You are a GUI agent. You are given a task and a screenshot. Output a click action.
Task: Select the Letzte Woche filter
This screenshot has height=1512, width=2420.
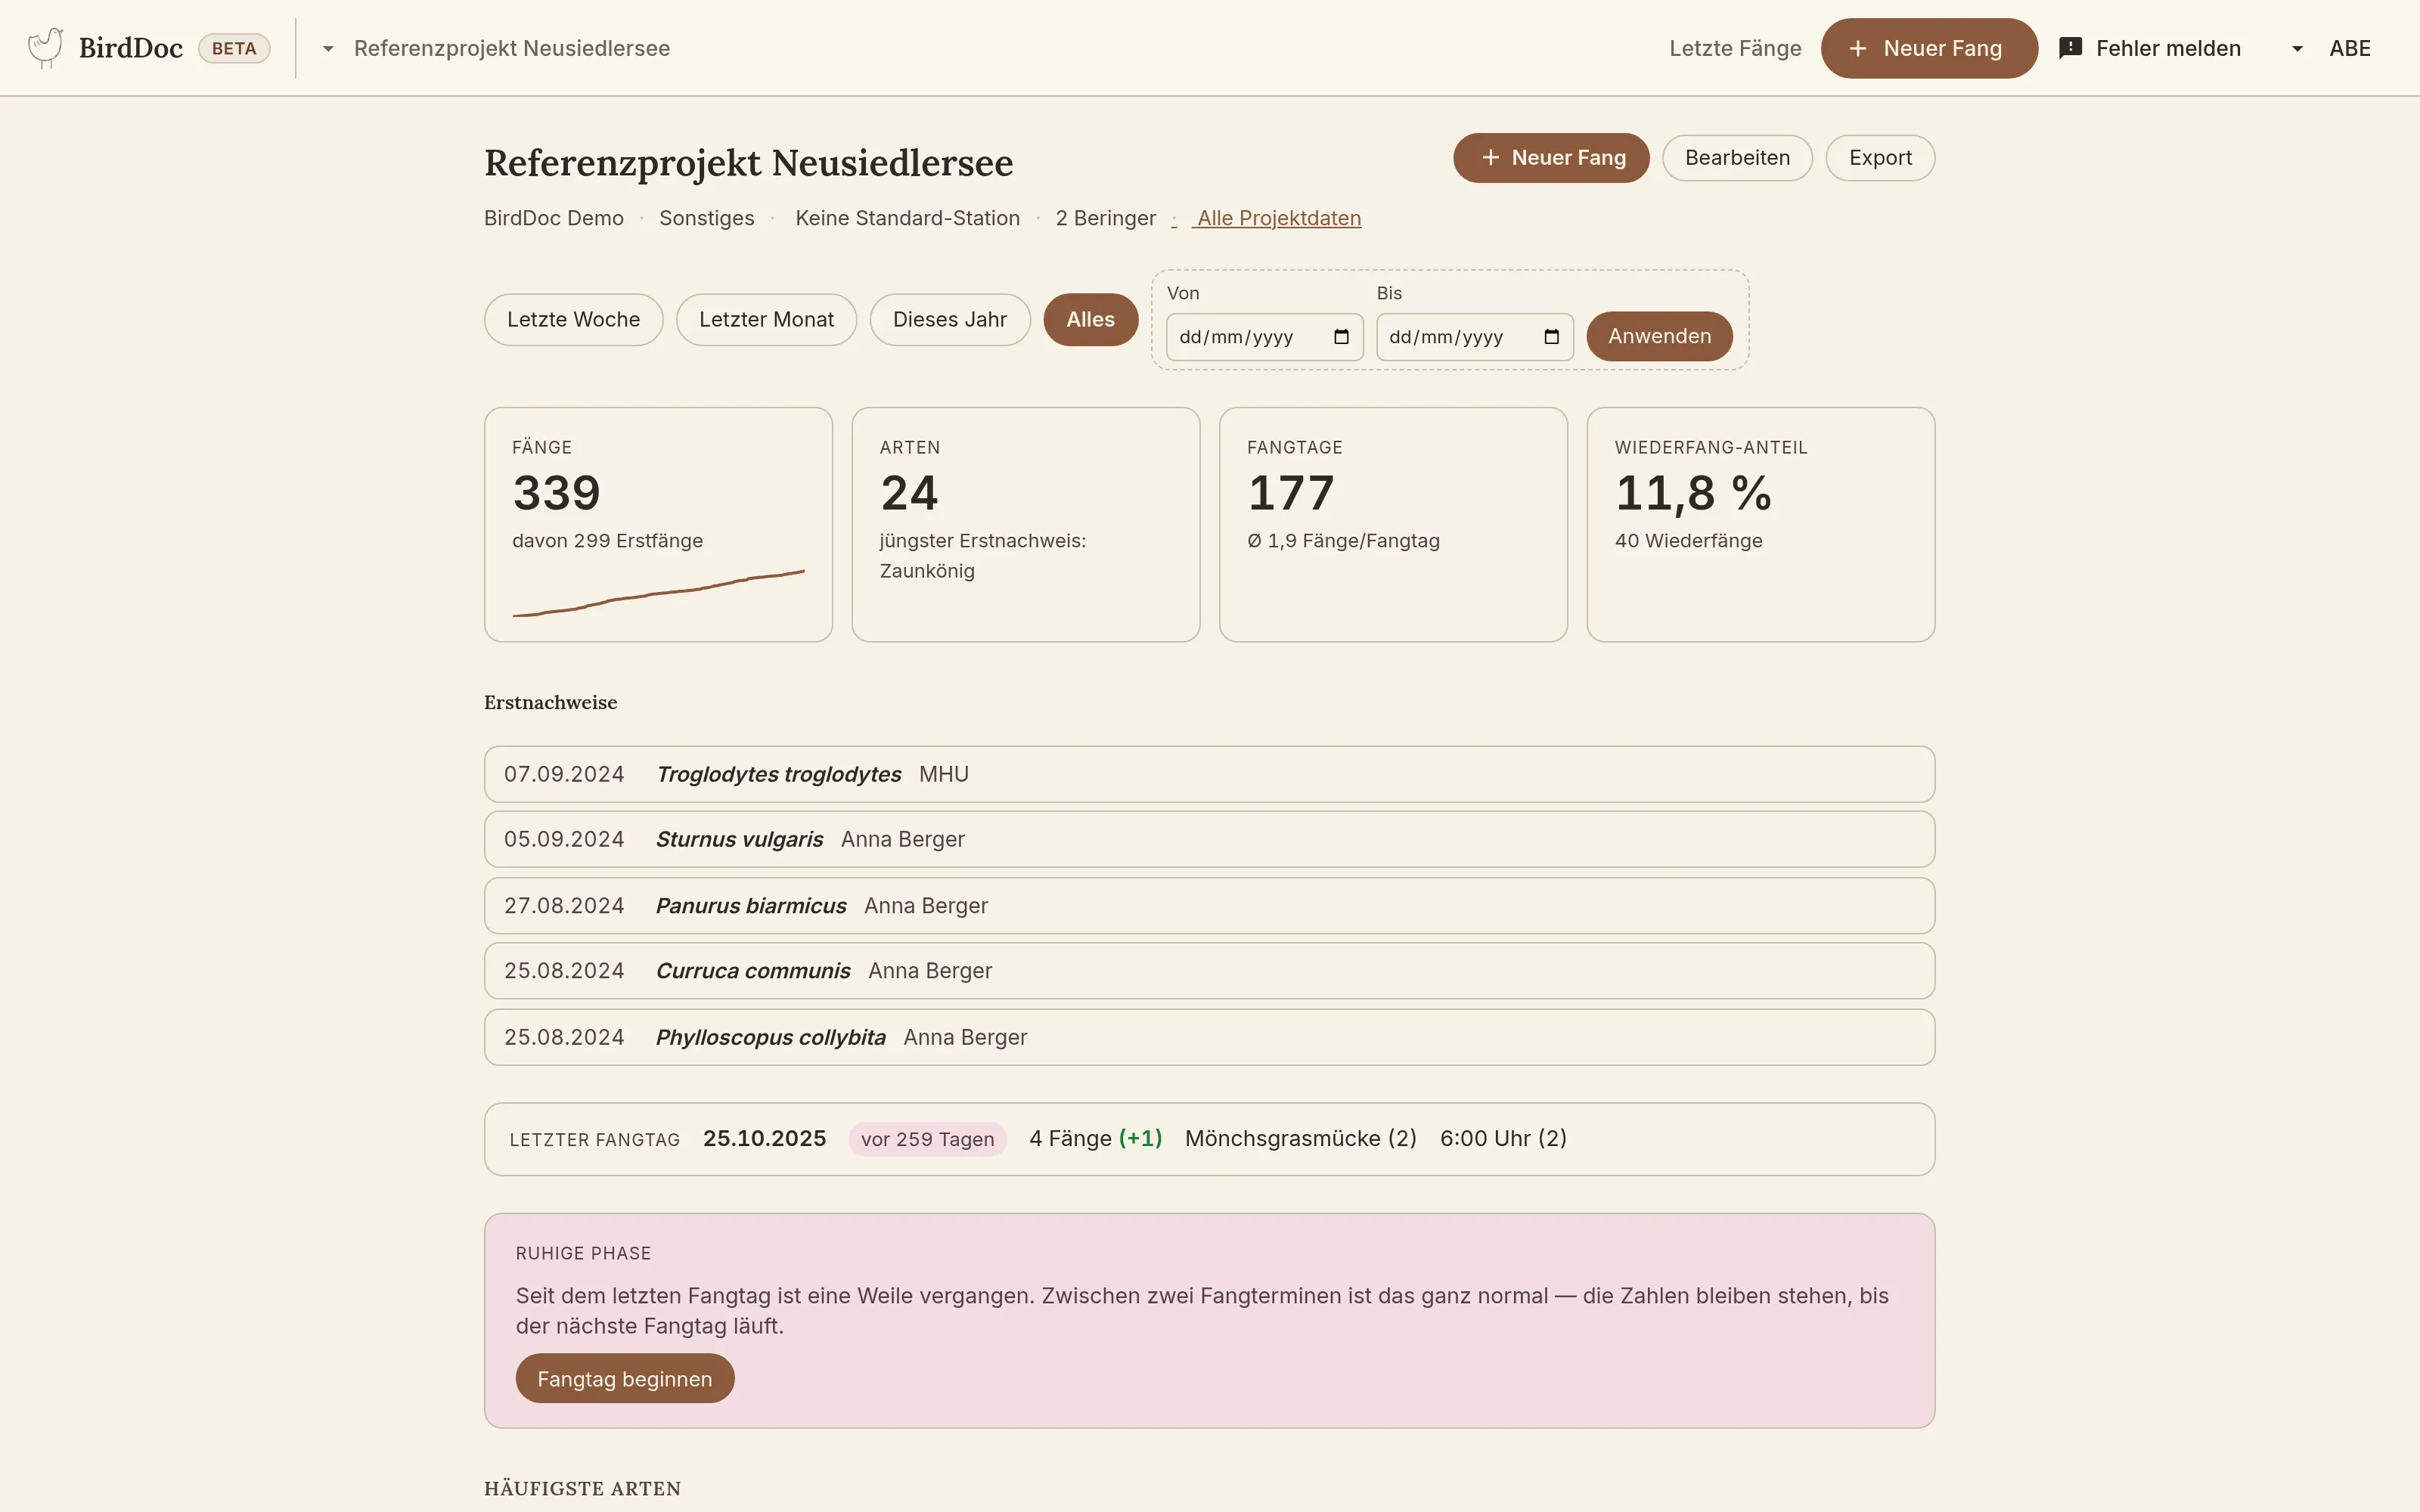pos(573,320)
